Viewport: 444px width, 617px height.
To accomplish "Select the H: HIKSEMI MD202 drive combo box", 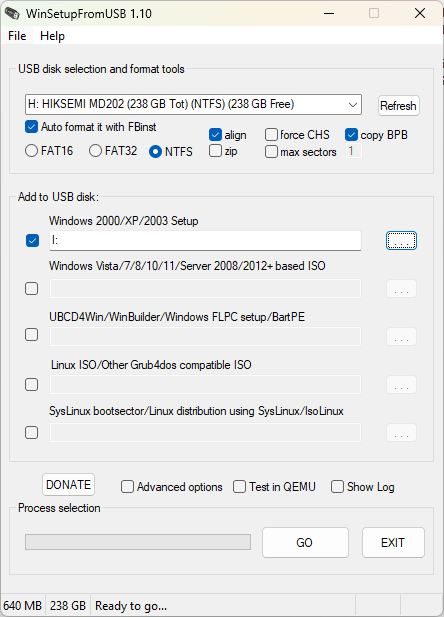I will (193, 104).
